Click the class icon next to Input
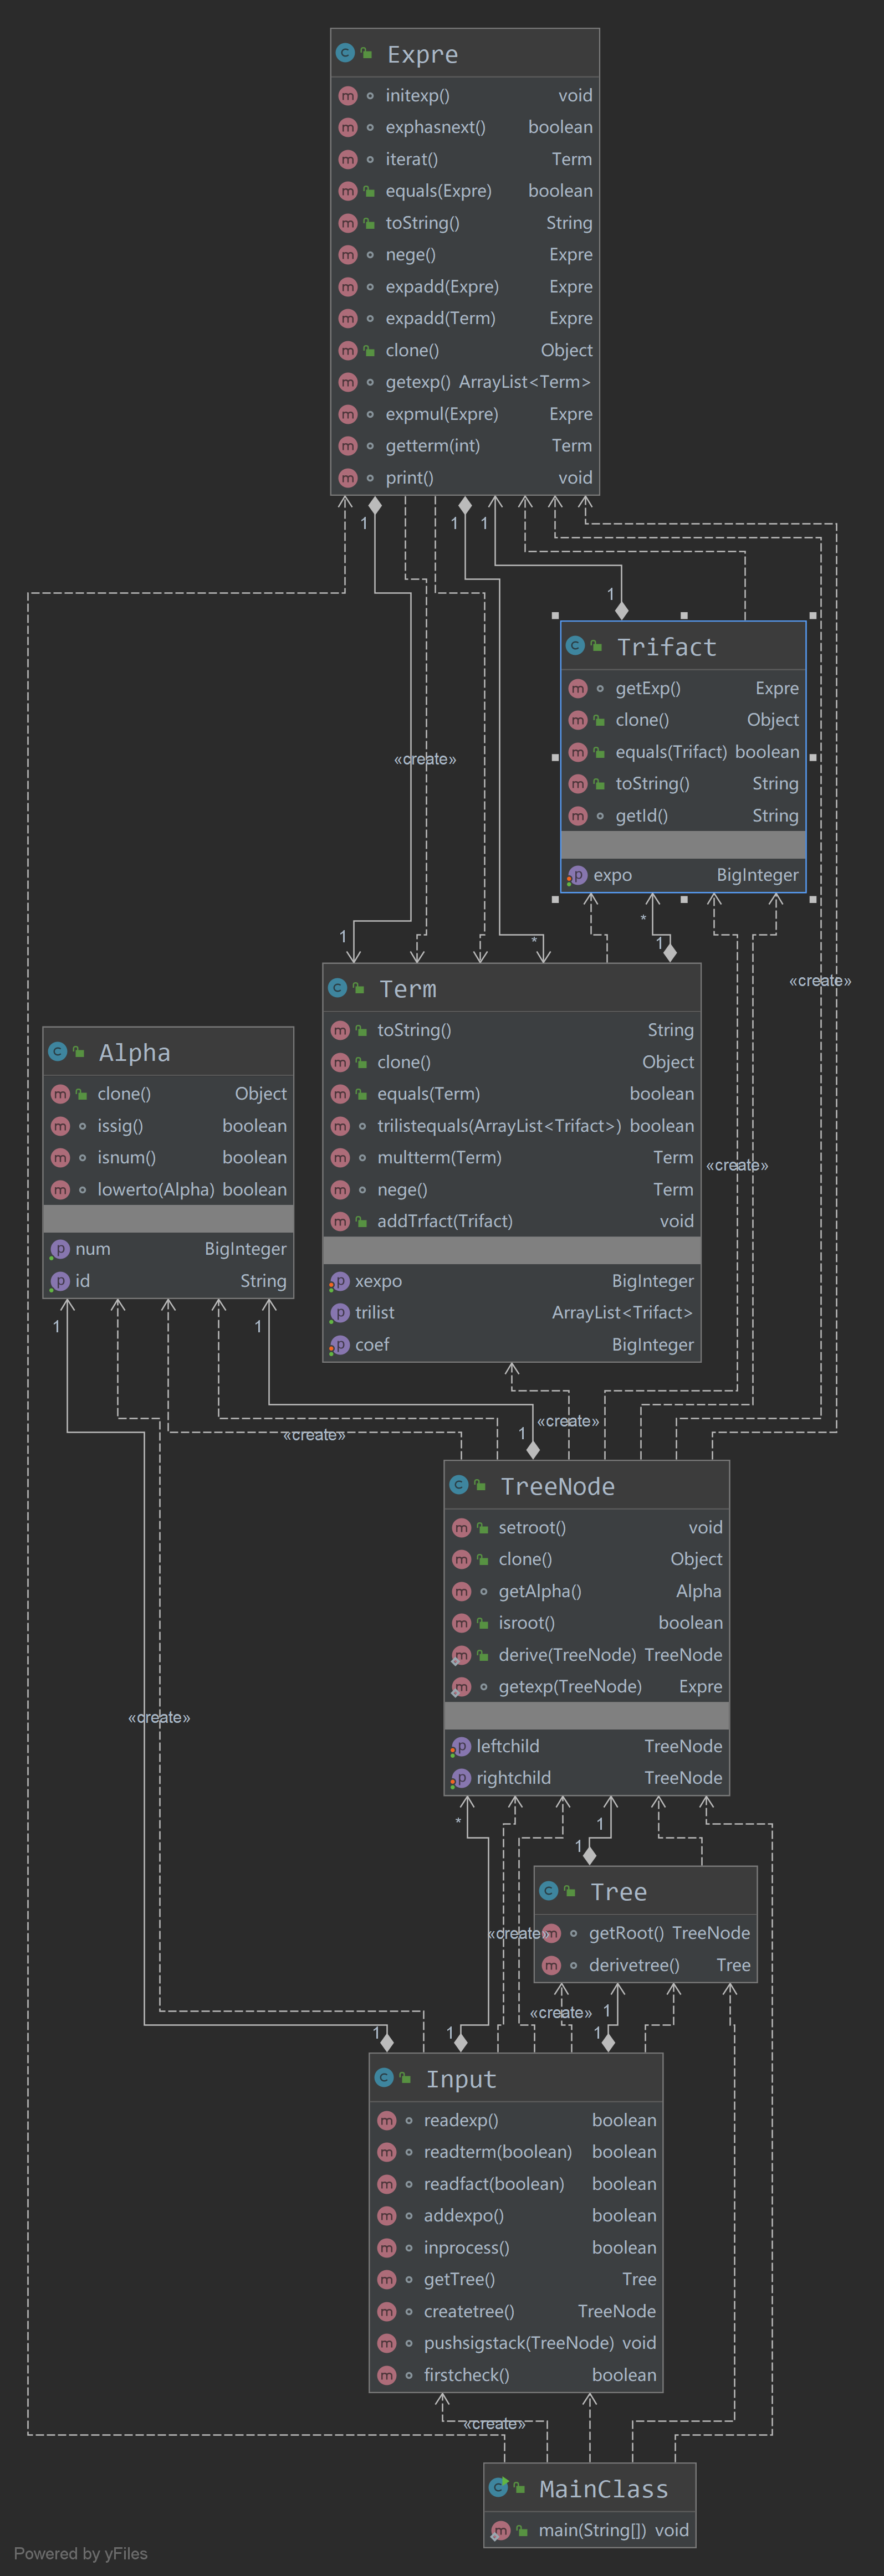Image resolution: width=884 pixels, height=2576 pixels. click(384, 2078)
